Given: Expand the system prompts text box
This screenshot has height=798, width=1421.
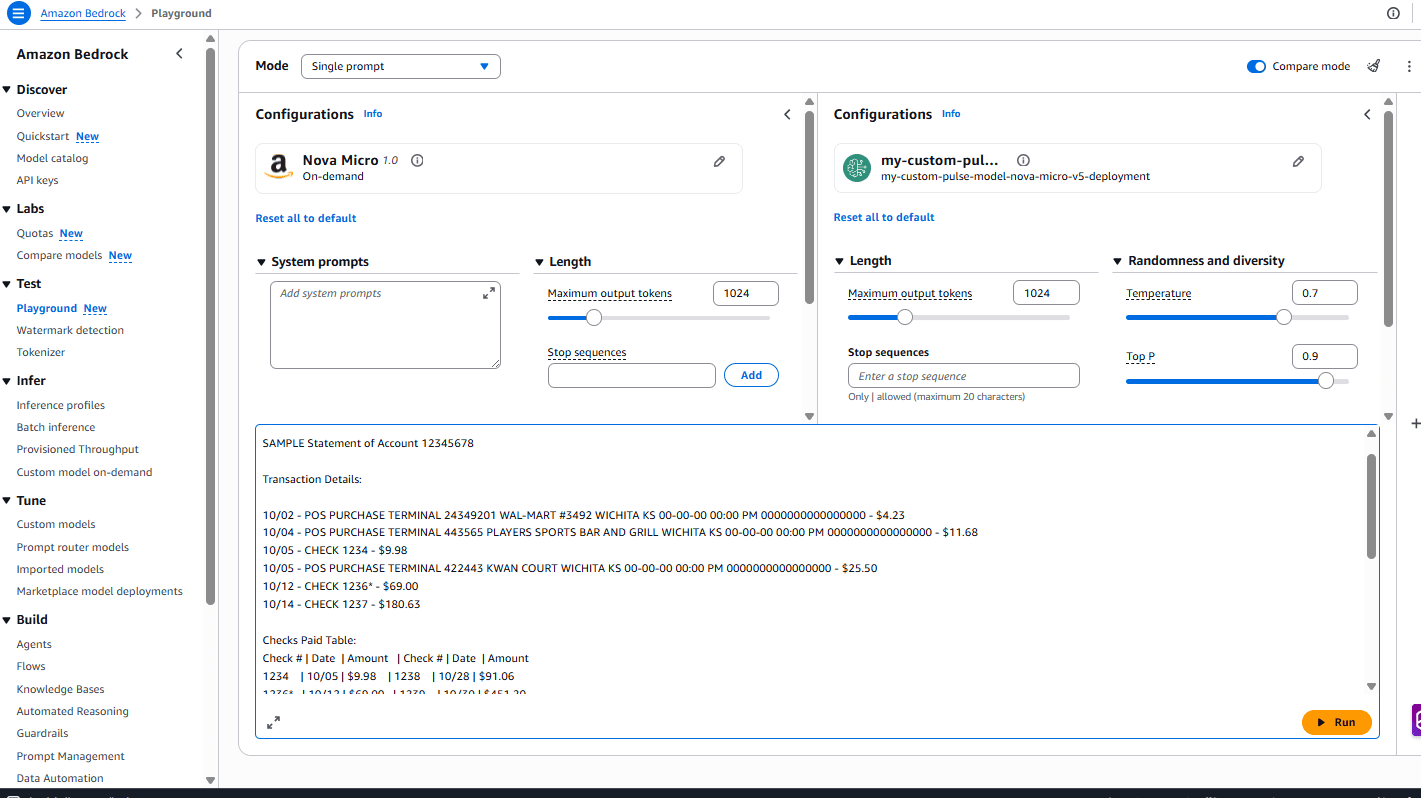Looking at the screenshot, I should pos(489,293).
